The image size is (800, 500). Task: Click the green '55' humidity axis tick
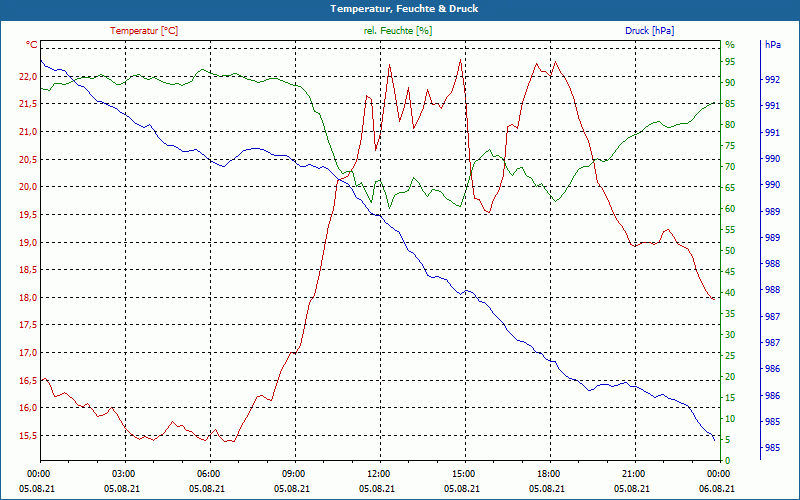click(731, 230)
